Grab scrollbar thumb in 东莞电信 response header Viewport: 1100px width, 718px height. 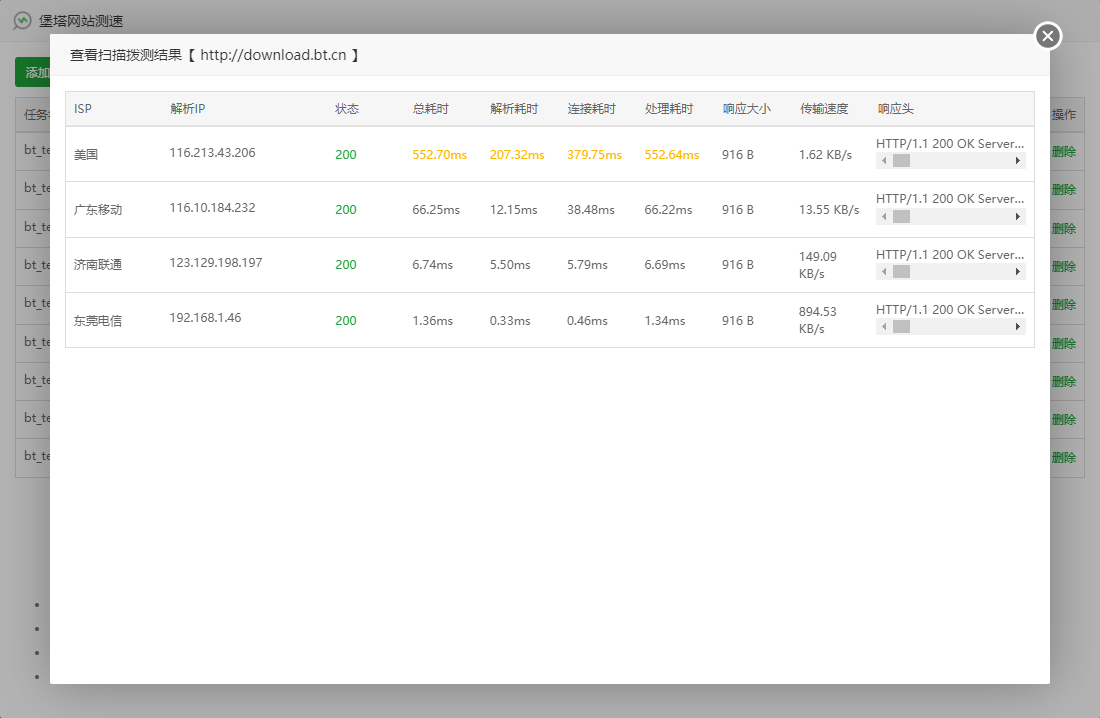point(901,327)
